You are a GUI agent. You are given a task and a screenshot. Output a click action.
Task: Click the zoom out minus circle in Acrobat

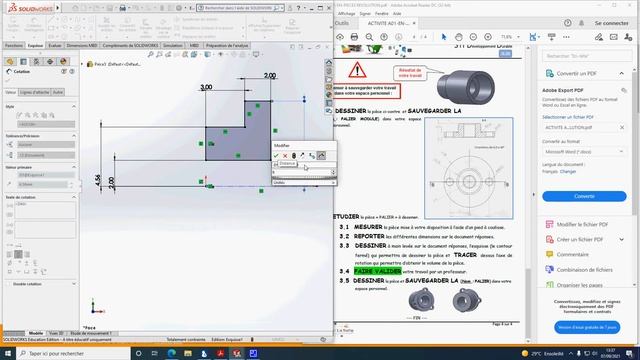473,37
